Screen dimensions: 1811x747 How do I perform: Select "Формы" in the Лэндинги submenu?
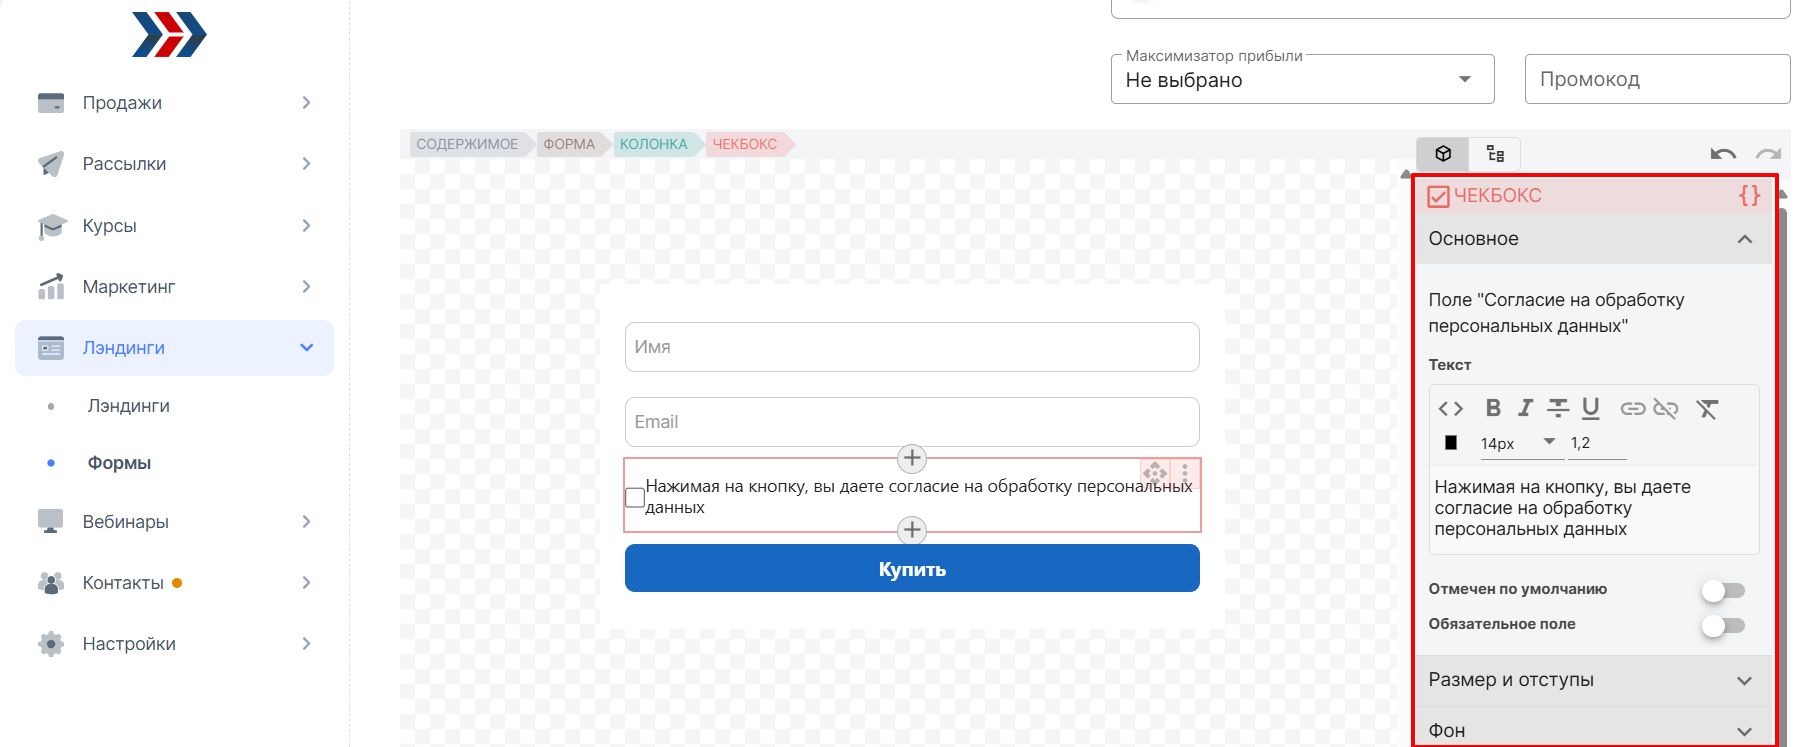[119, 463]
